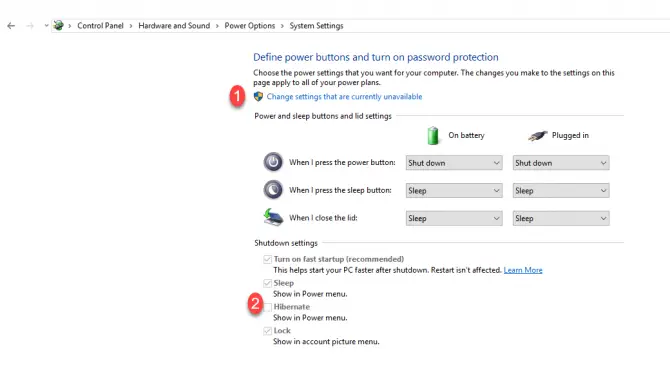Expand chevron after Power Options breadcrumb

click(282, 26)
